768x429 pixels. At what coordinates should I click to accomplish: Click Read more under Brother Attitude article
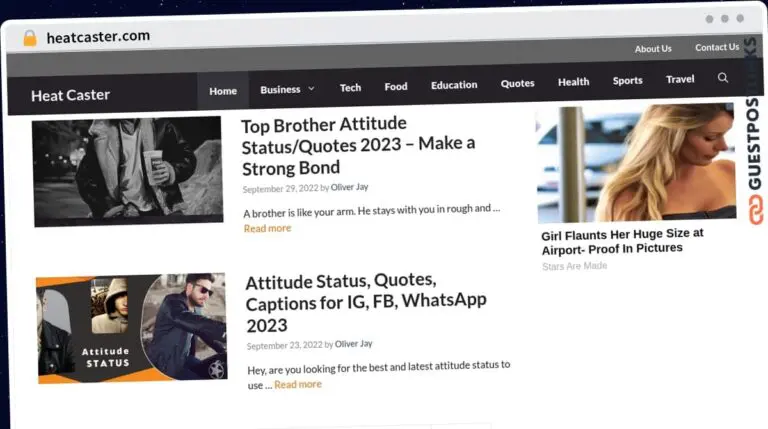point(267,228)
